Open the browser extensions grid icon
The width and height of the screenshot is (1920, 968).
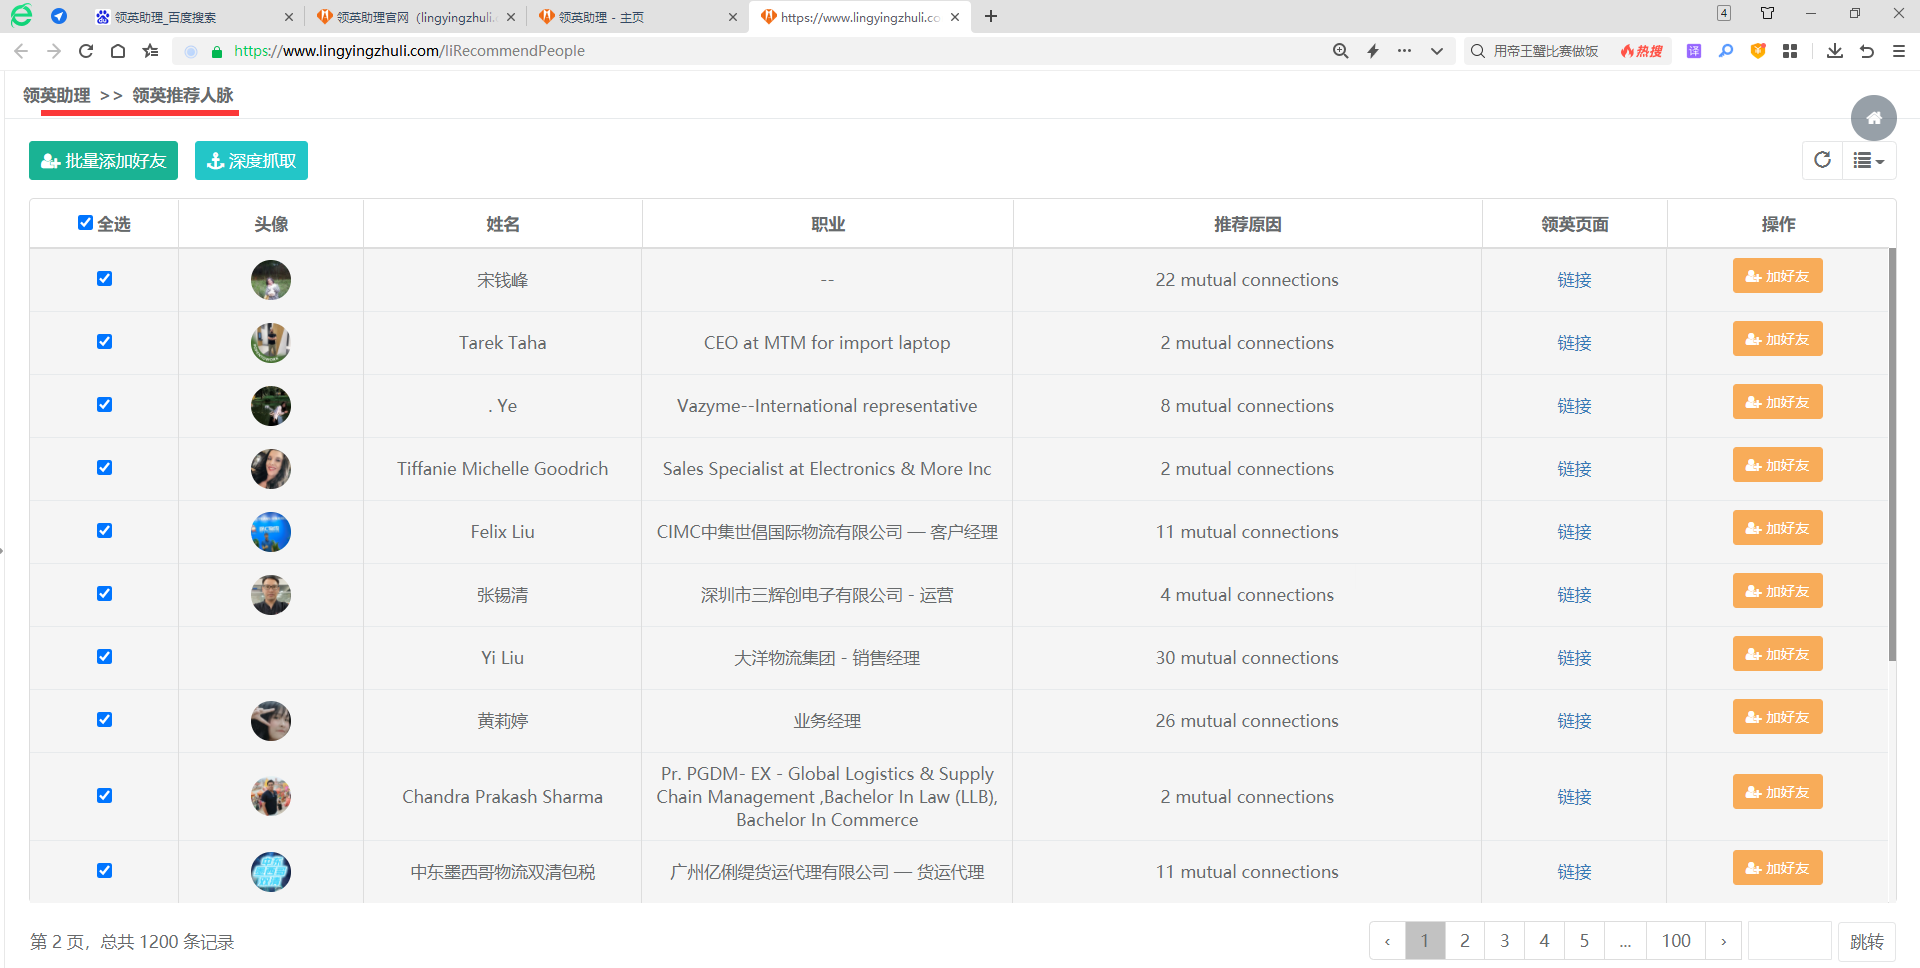1790,51
